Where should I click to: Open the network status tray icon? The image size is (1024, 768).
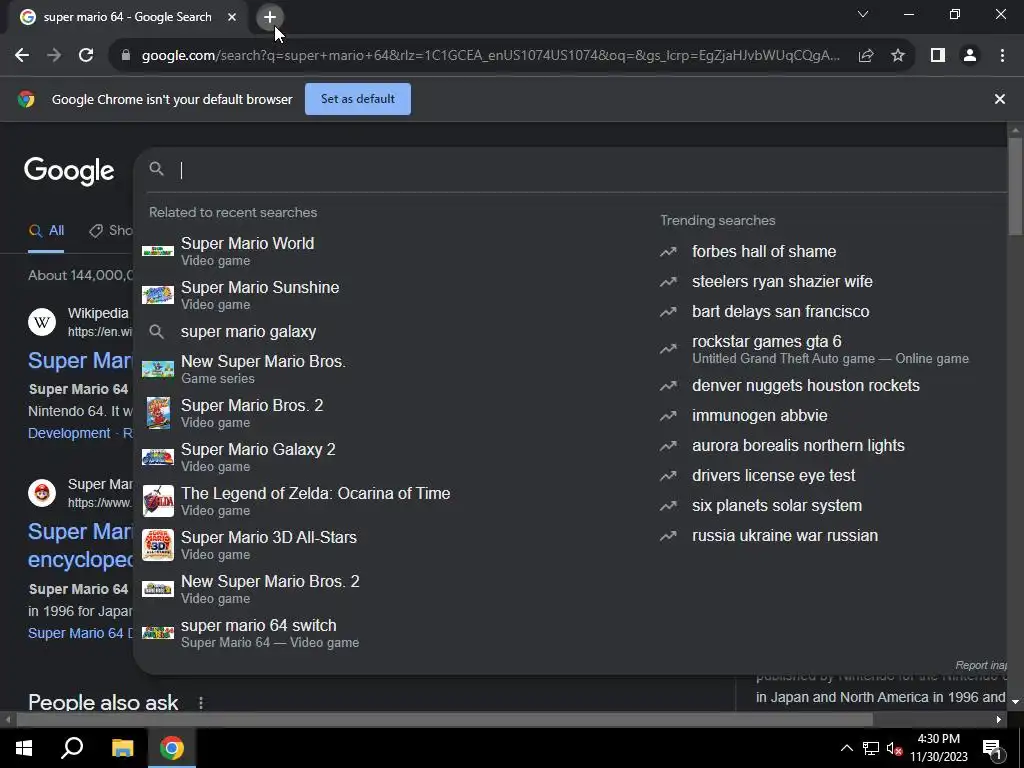coord(871,748)
